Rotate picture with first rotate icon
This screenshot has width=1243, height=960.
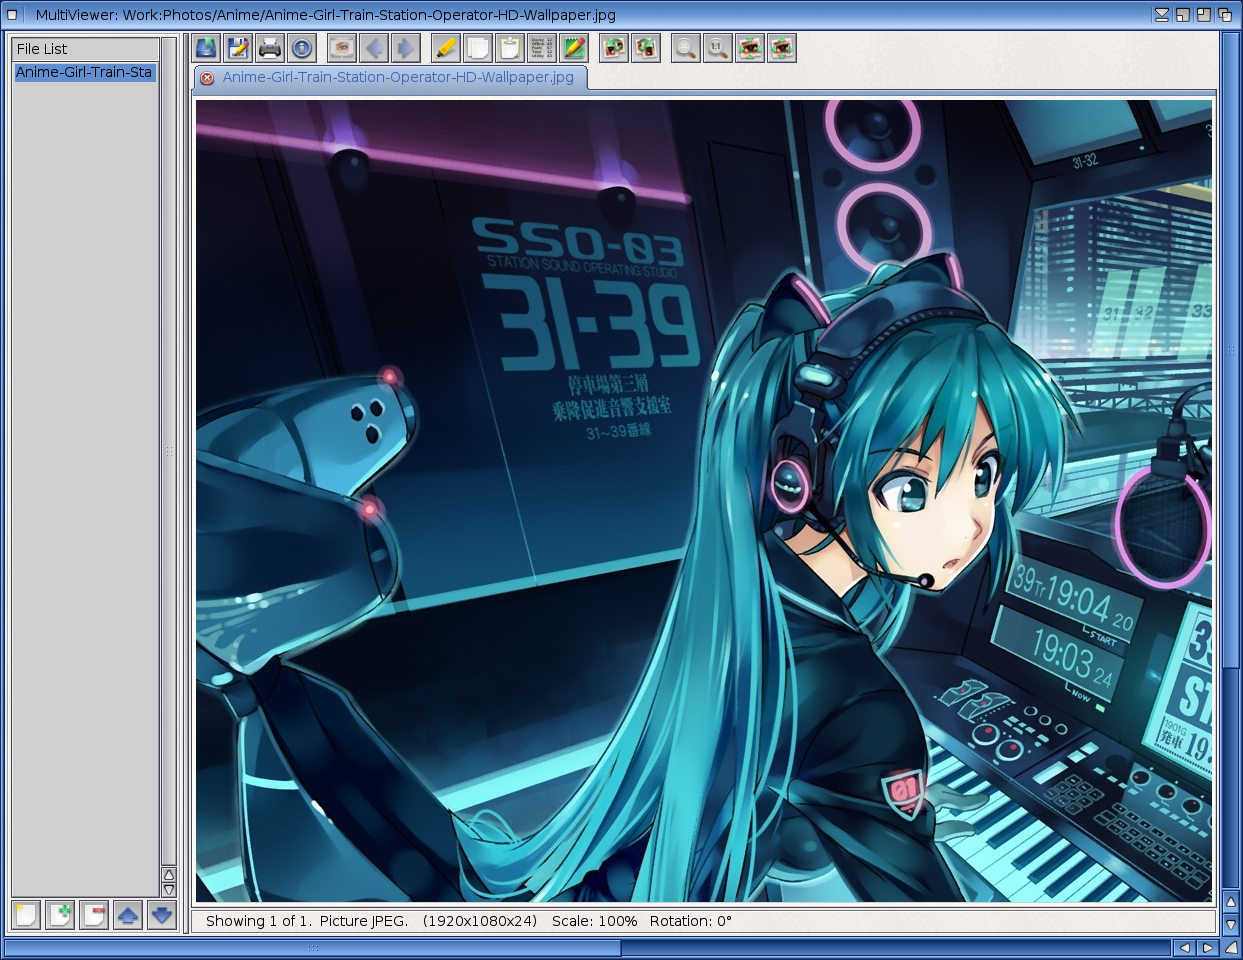tap(614, 47)
